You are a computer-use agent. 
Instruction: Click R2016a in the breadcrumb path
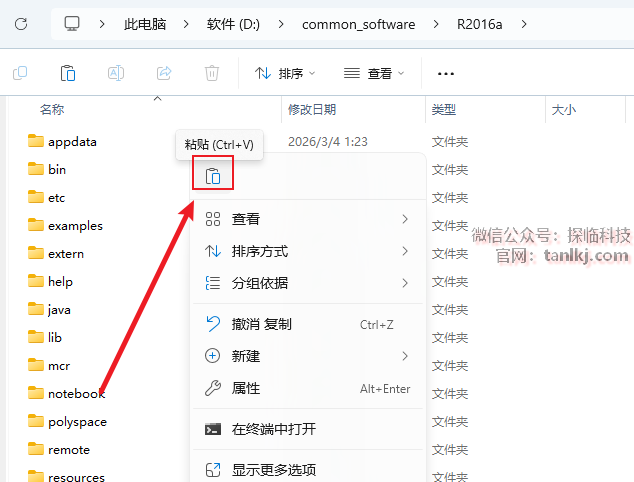480,24
